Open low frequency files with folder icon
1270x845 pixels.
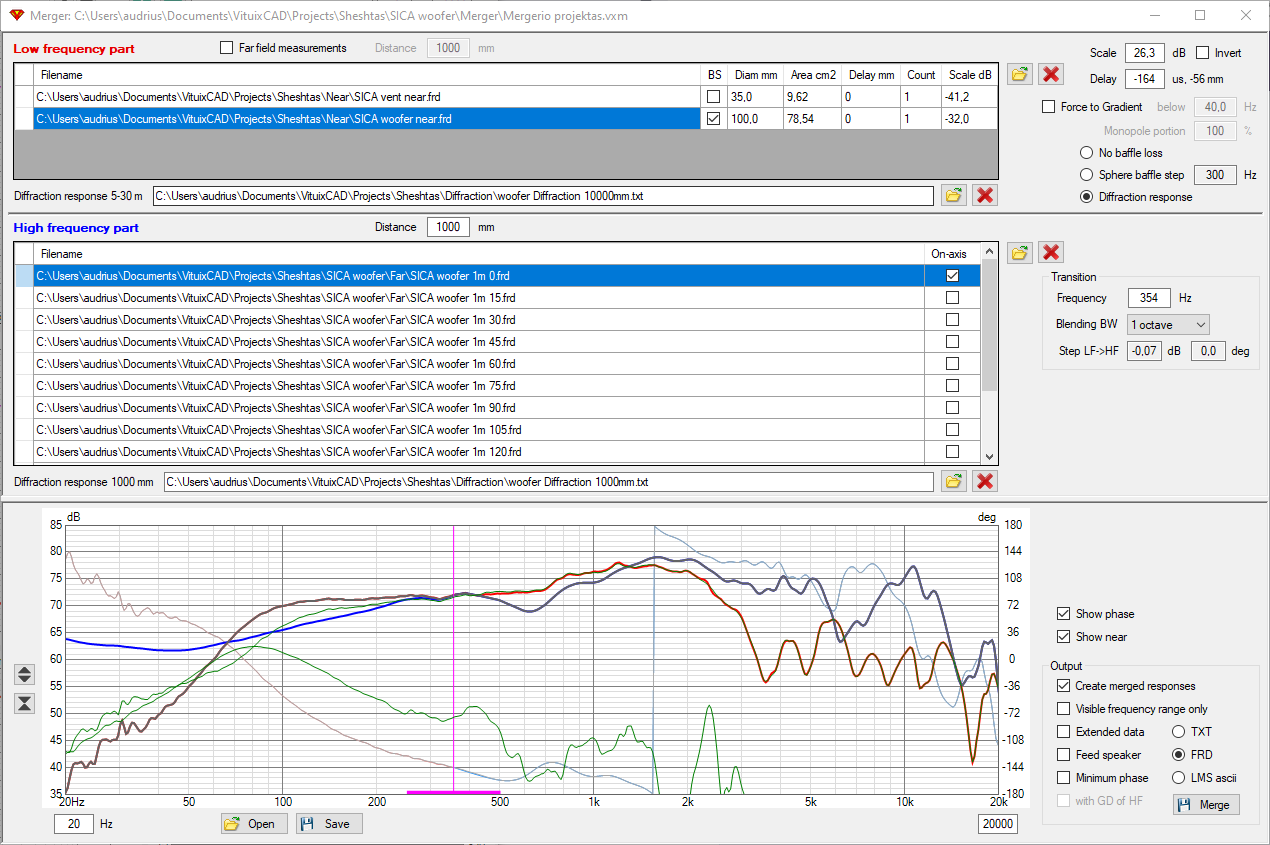(x=1020, y=74)
